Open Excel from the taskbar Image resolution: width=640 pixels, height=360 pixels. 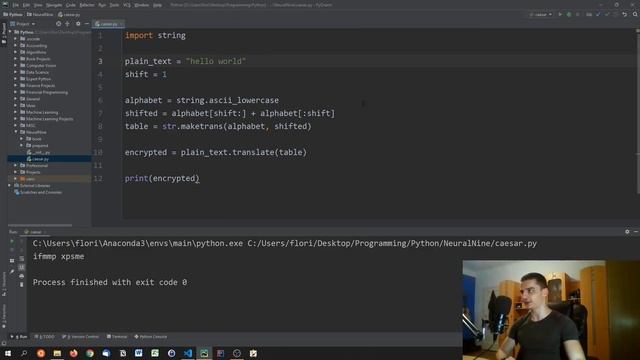point(155,353)
